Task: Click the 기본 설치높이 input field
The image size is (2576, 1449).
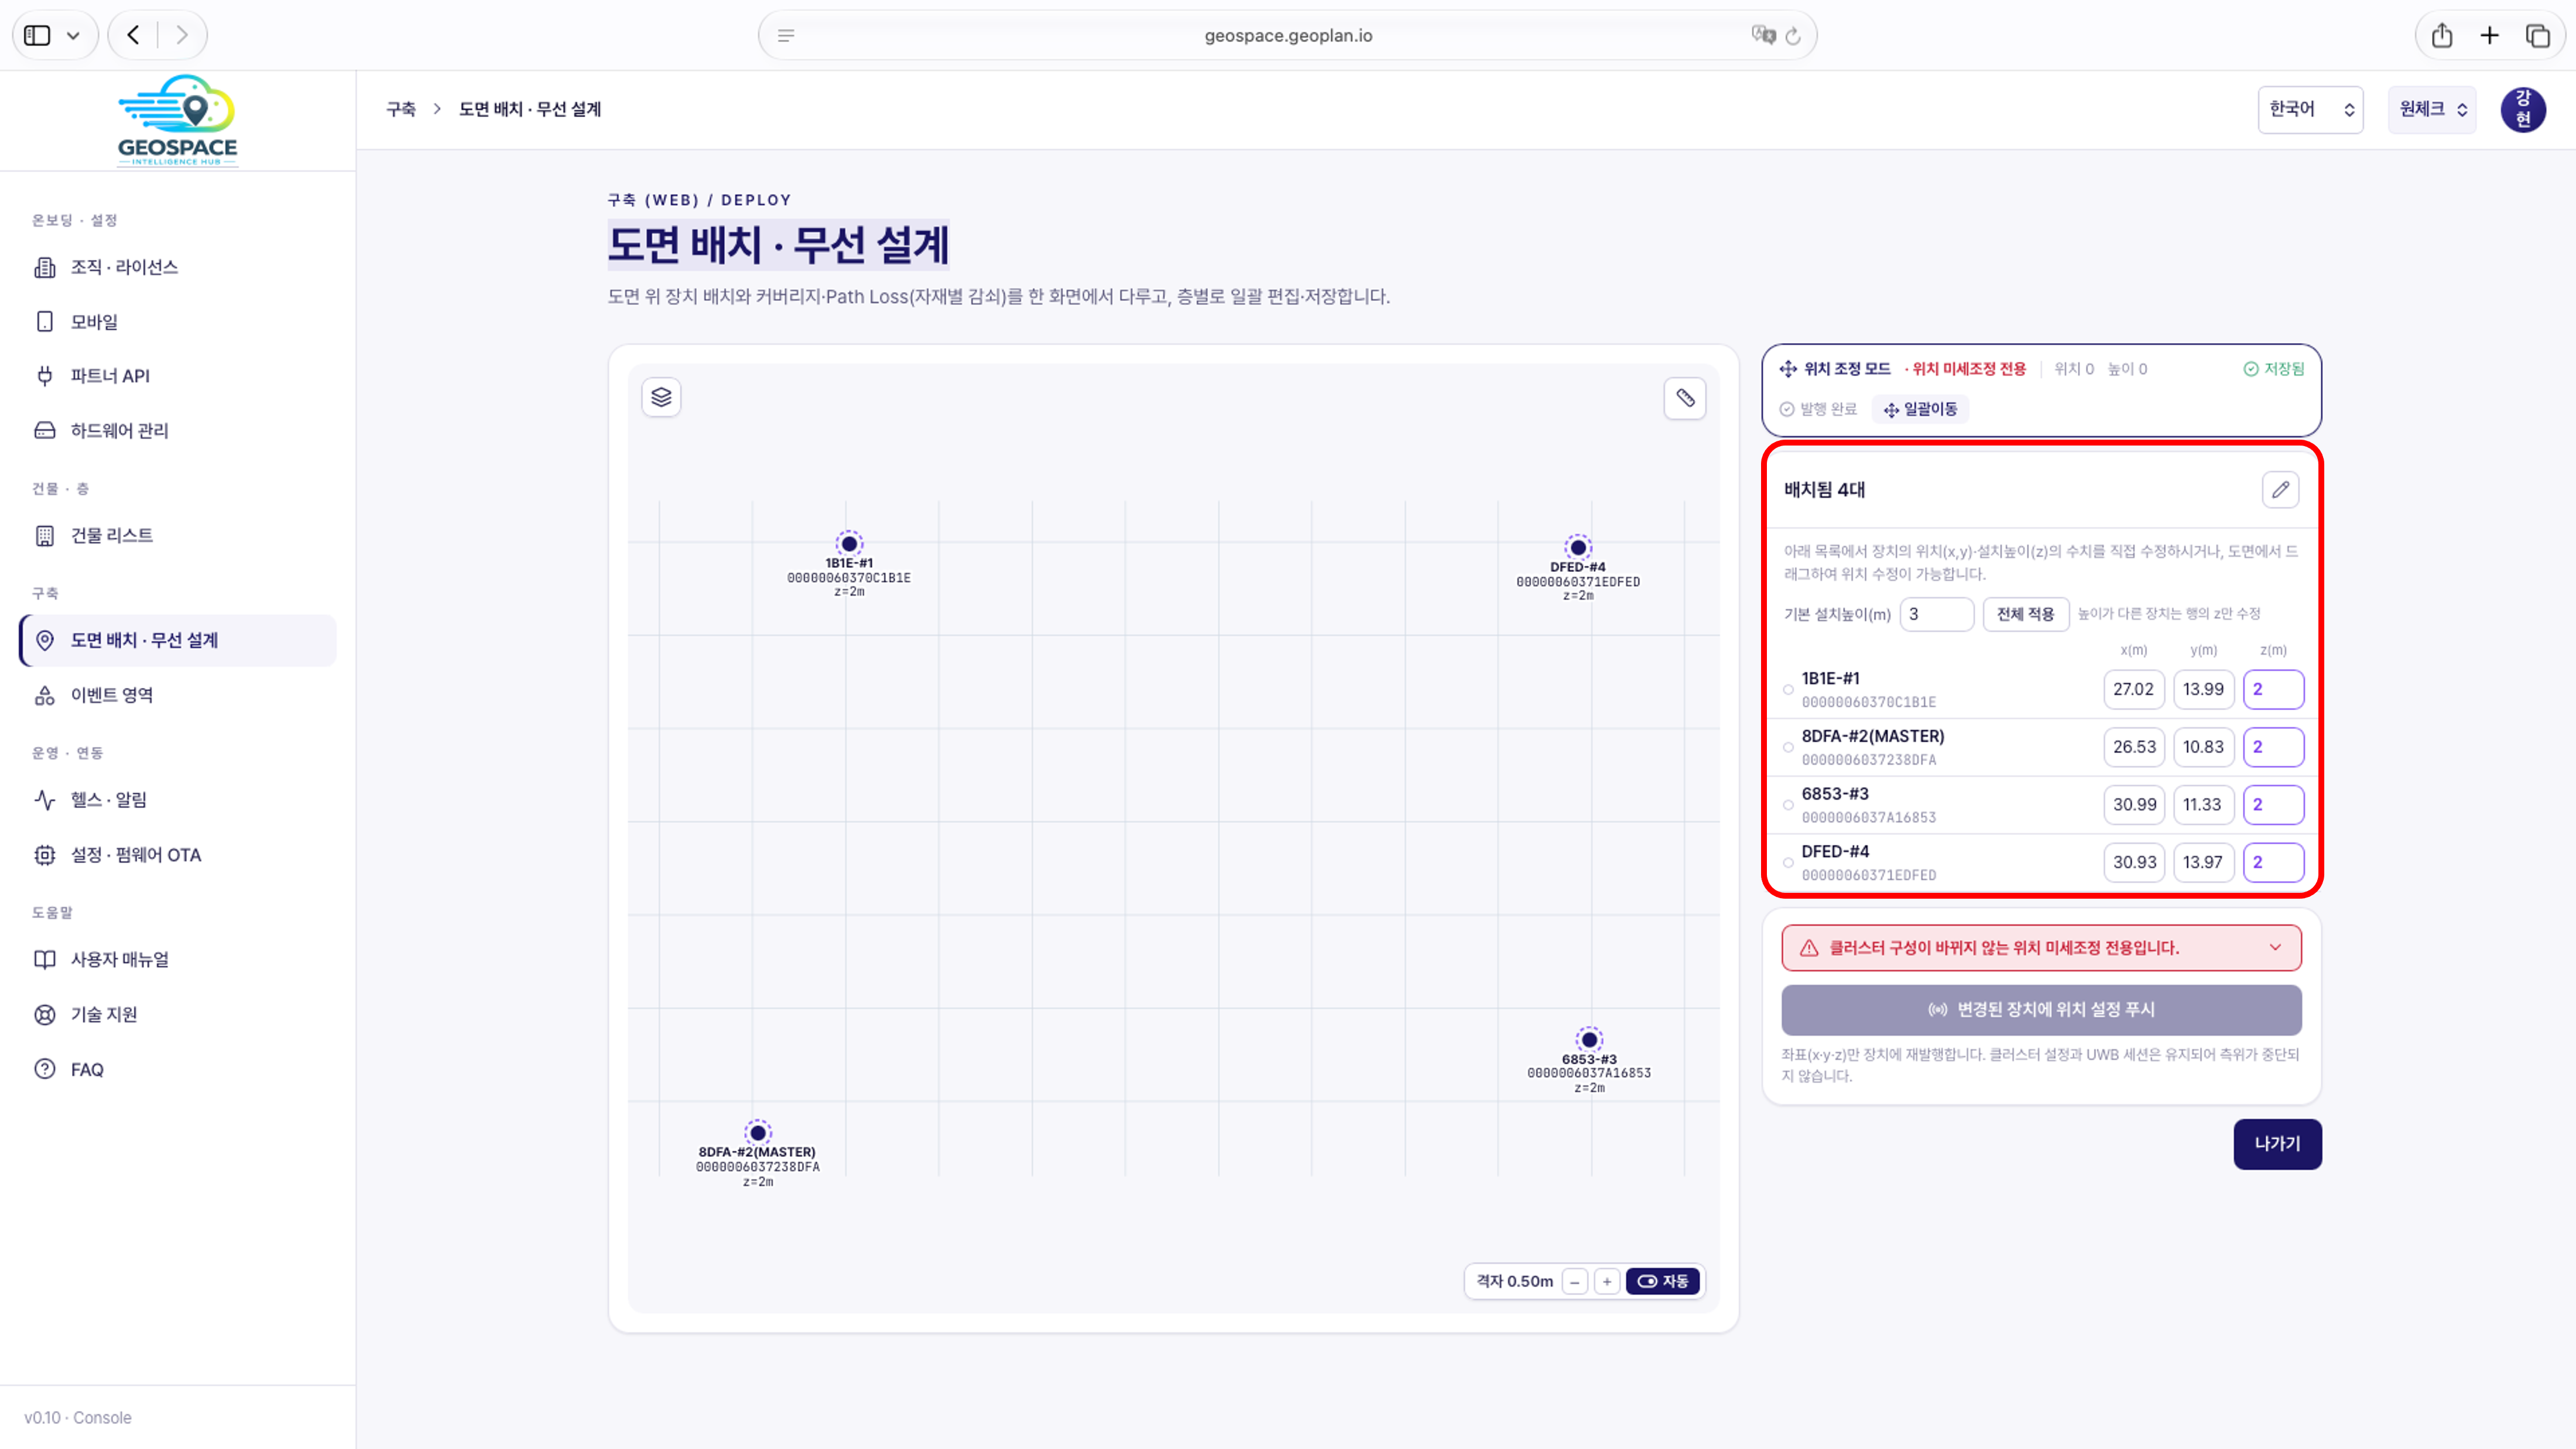Action: pyautogui.click(x=1936, y=614)
